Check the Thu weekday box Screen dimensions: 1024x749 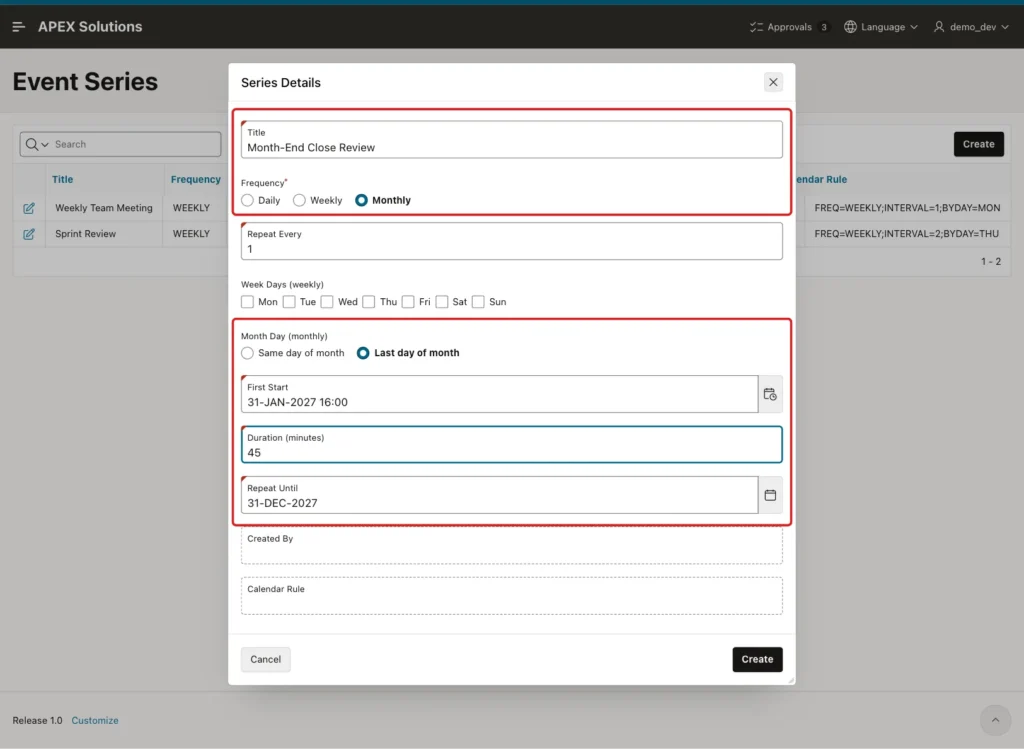click(369, 302)
